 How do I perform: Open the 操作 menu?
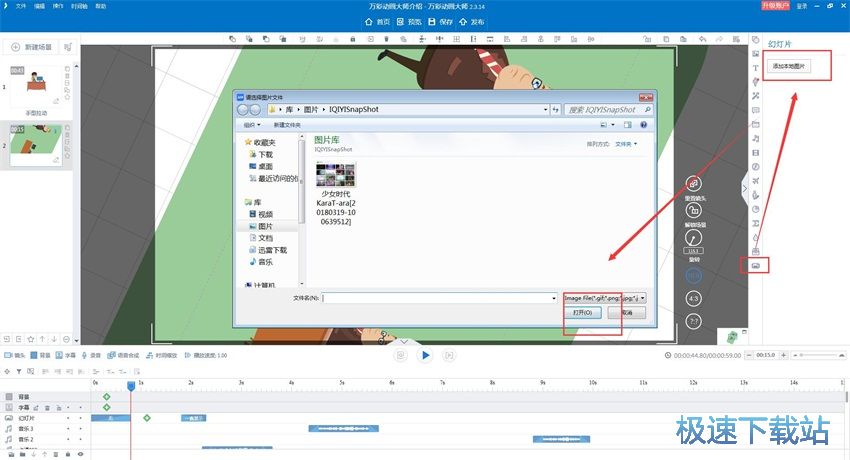tap(58, 6)
